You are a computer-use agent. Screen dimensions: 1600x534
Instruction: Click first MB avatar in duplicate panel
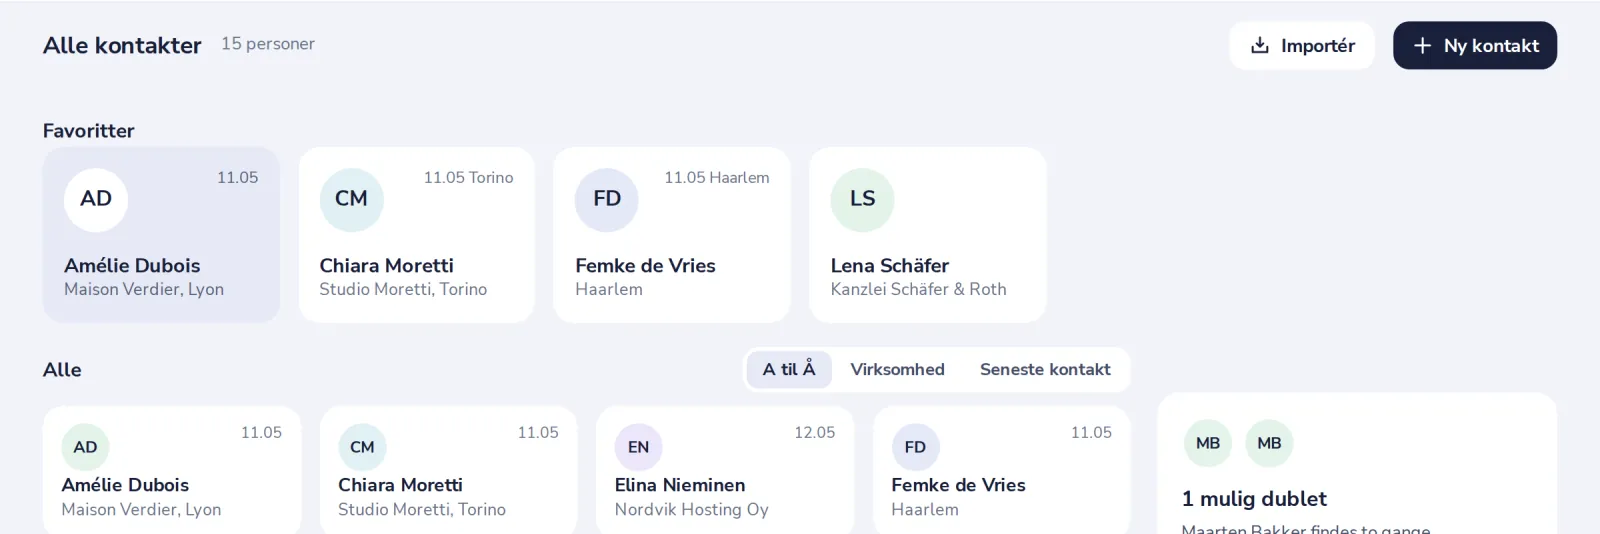click(1208, 443)
